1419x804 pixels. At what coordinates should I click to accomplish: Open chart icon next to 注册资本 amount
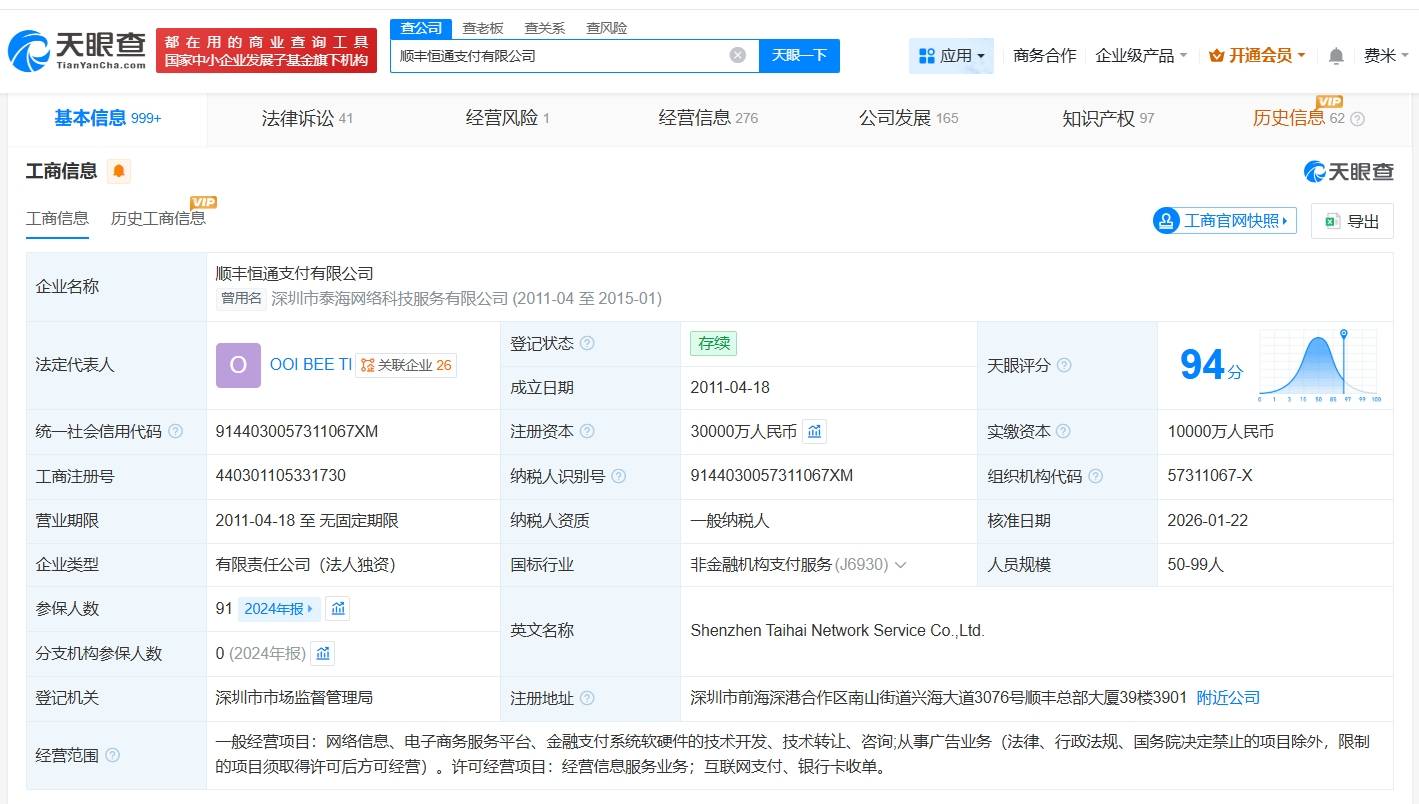[x=815, y=432]
